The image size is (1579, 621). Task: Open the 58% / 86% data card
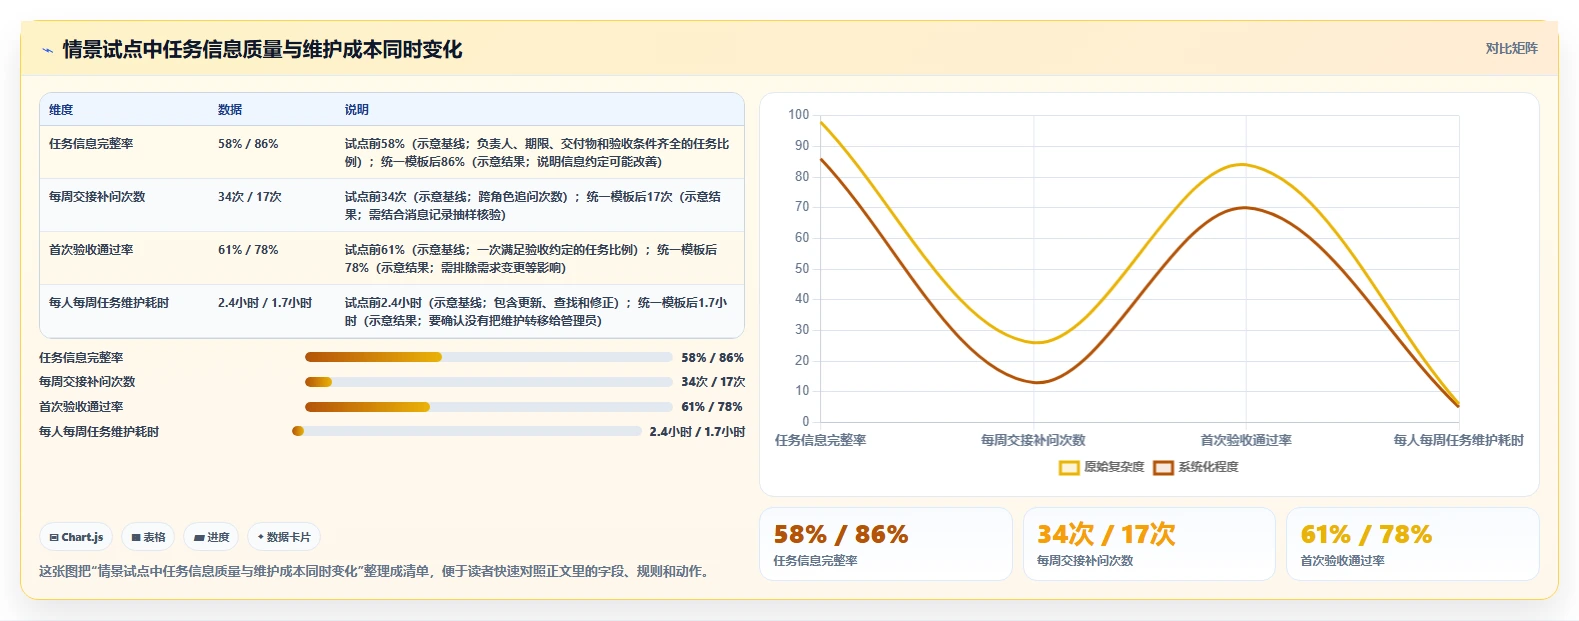886,544
